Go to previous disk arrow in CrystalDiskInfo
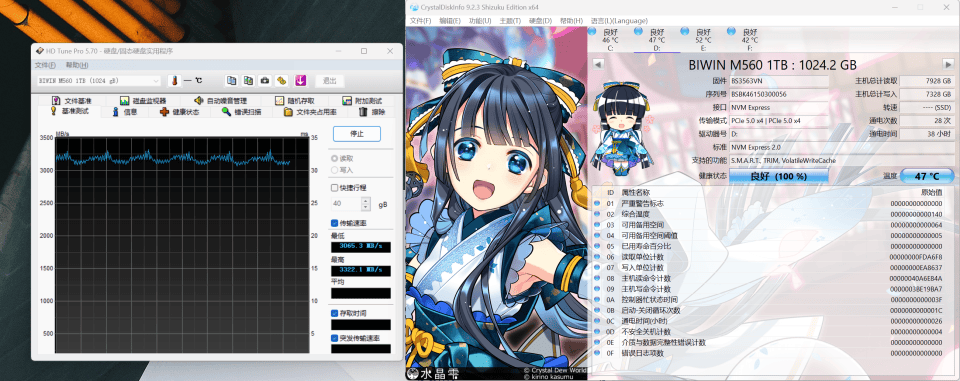This screenshot has height=381, width=960. click(598, 64)
